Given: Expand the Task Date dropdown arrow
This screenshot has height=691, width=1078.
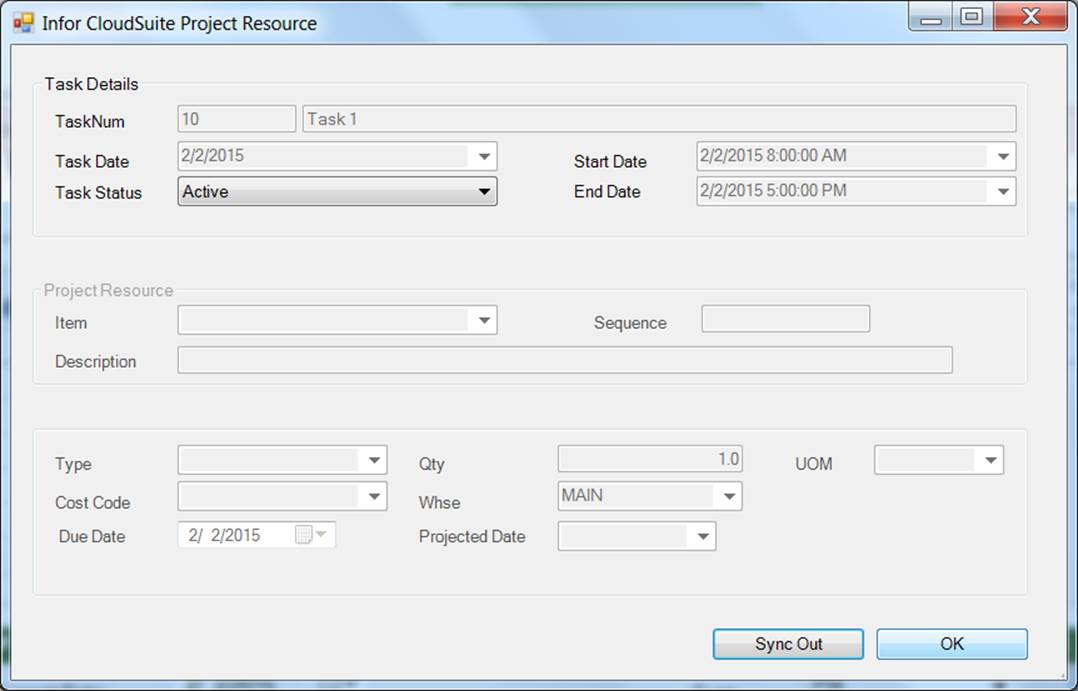Looking at the screenshot, I should (x=484, y=157).
